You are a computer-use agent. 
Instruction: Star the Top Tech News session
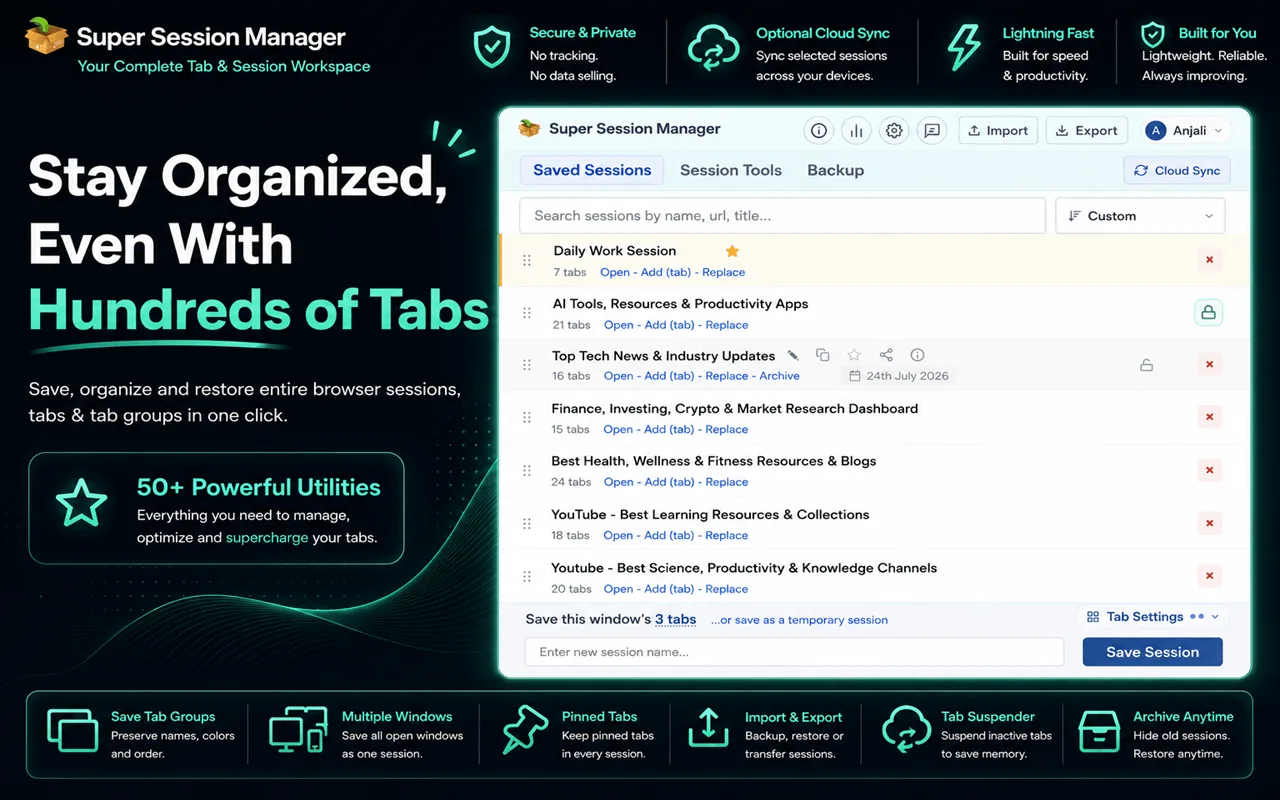tap(854, 355)
